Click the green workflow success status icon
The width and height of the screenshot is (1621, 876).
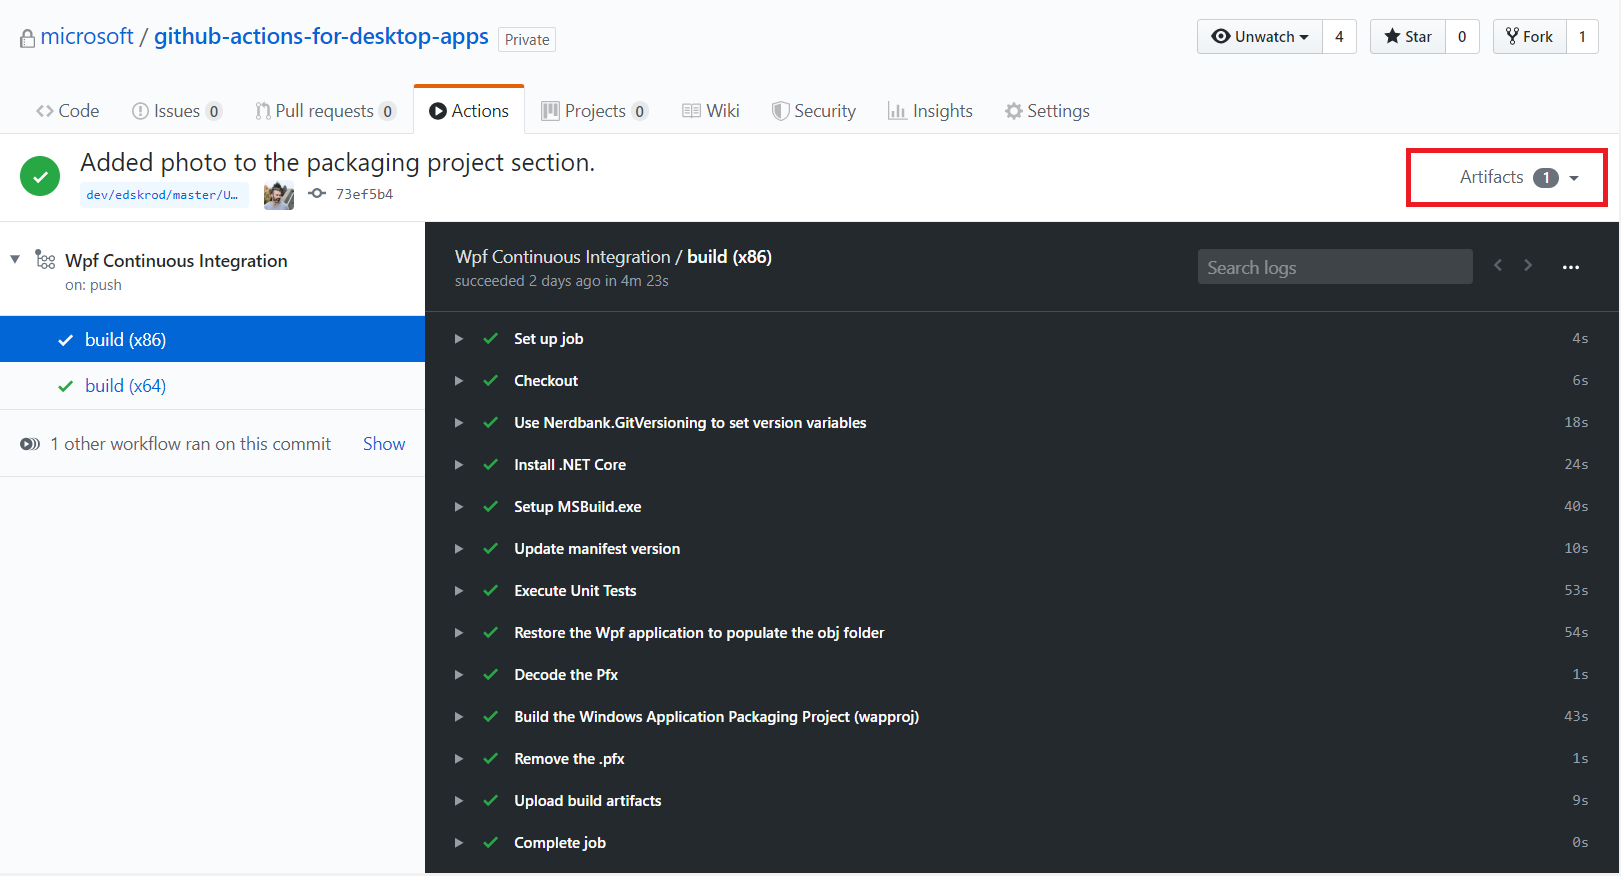[x=40, y=177]
